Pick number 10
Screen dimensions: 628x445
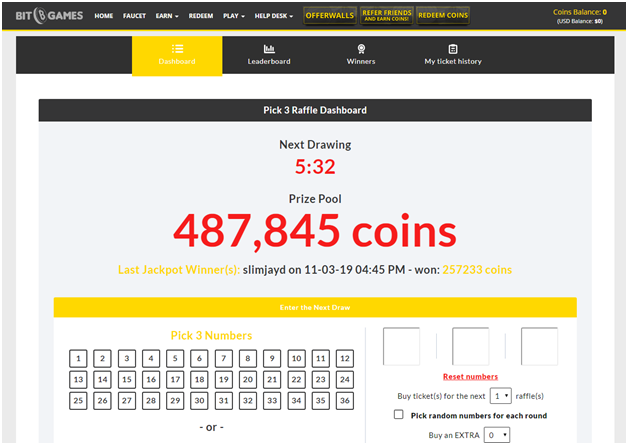296,358
